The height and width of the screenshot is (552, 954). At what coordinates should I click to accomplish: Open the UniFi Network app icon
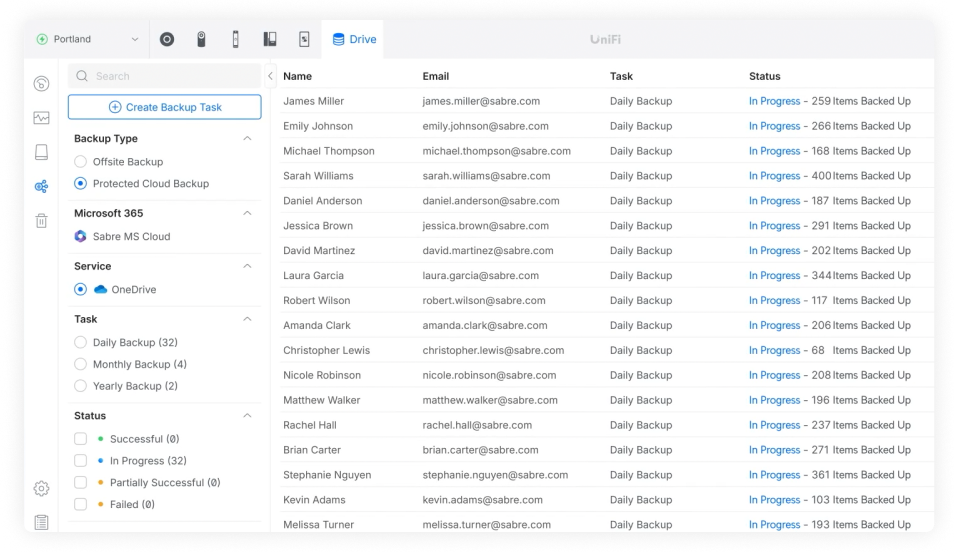pos(167,40)
